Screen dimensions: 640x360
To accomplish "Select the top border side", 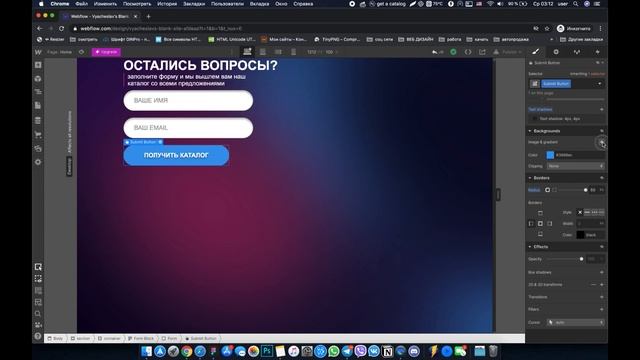I will click(x=540, y=213).
